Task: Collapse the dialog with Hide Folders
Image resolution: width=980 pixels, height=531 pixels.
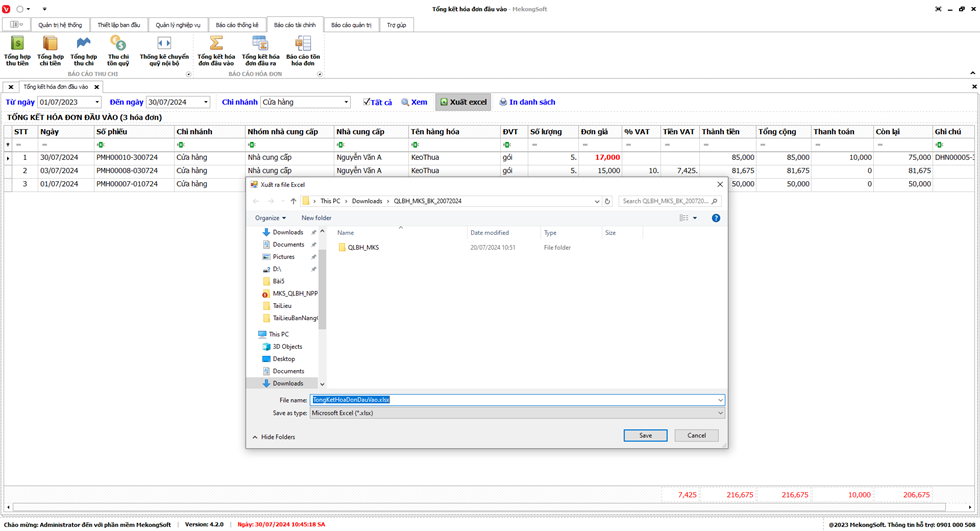Action: click(274, 437)
